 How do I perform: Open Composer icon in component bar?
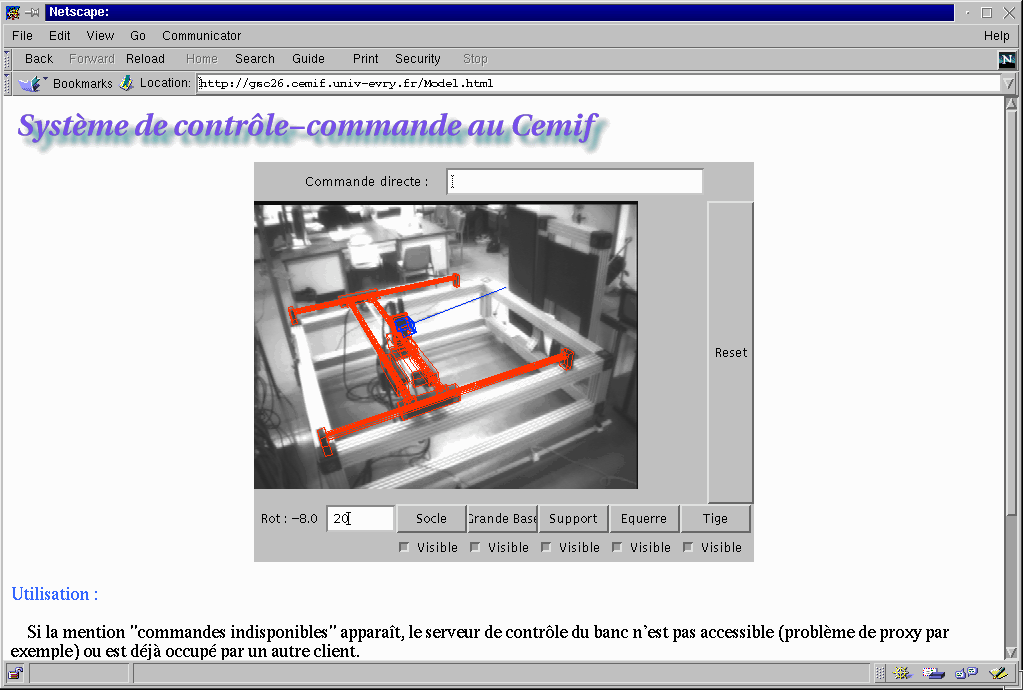point(997,673)
